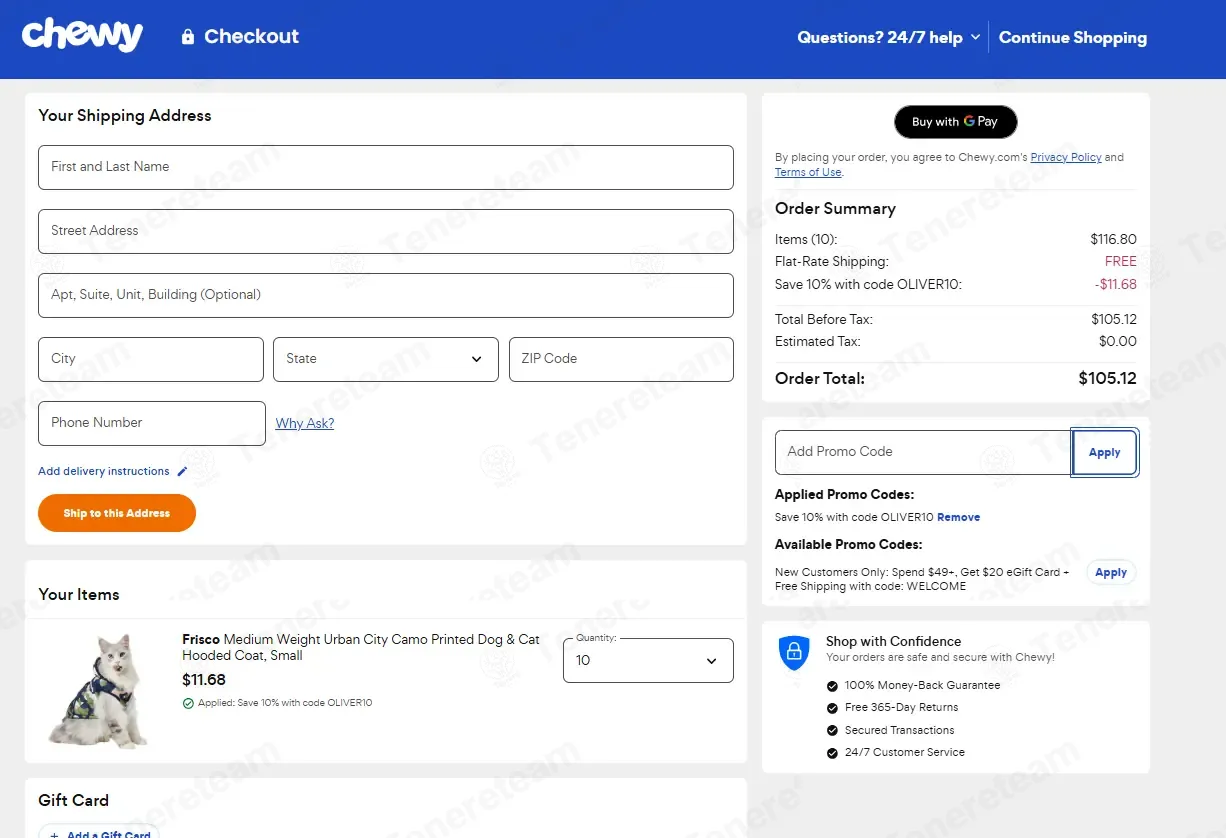Click the Checkout lock icon
Screen dimensions: 1226x838
pyautogui.click(x=187, y=37)
